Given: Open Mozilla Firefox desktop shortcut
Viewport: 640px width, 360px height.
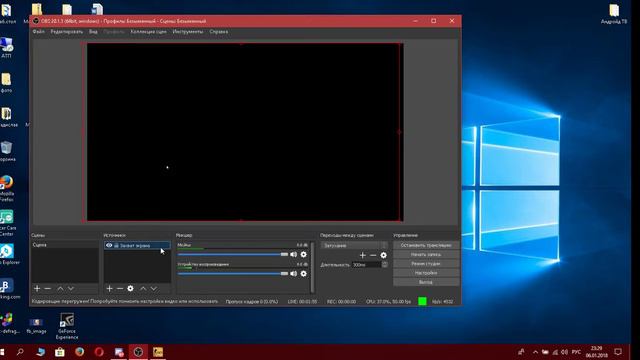Looking at the screenshot, I should [x=6, y=189].
